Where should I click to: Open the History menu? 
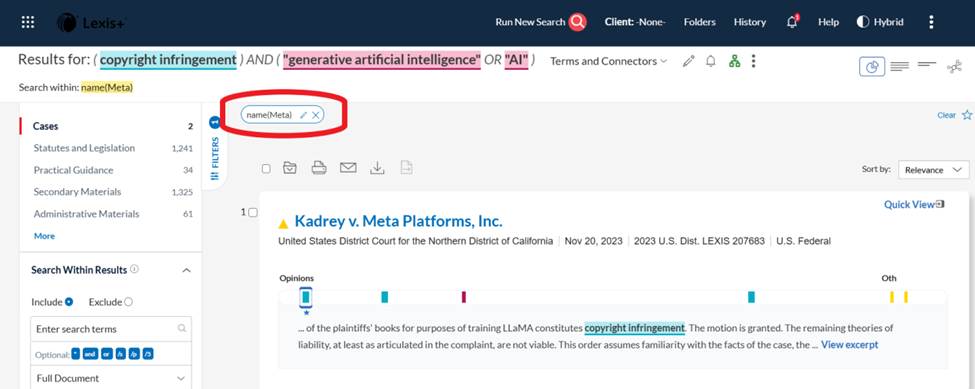click(750, 22)
